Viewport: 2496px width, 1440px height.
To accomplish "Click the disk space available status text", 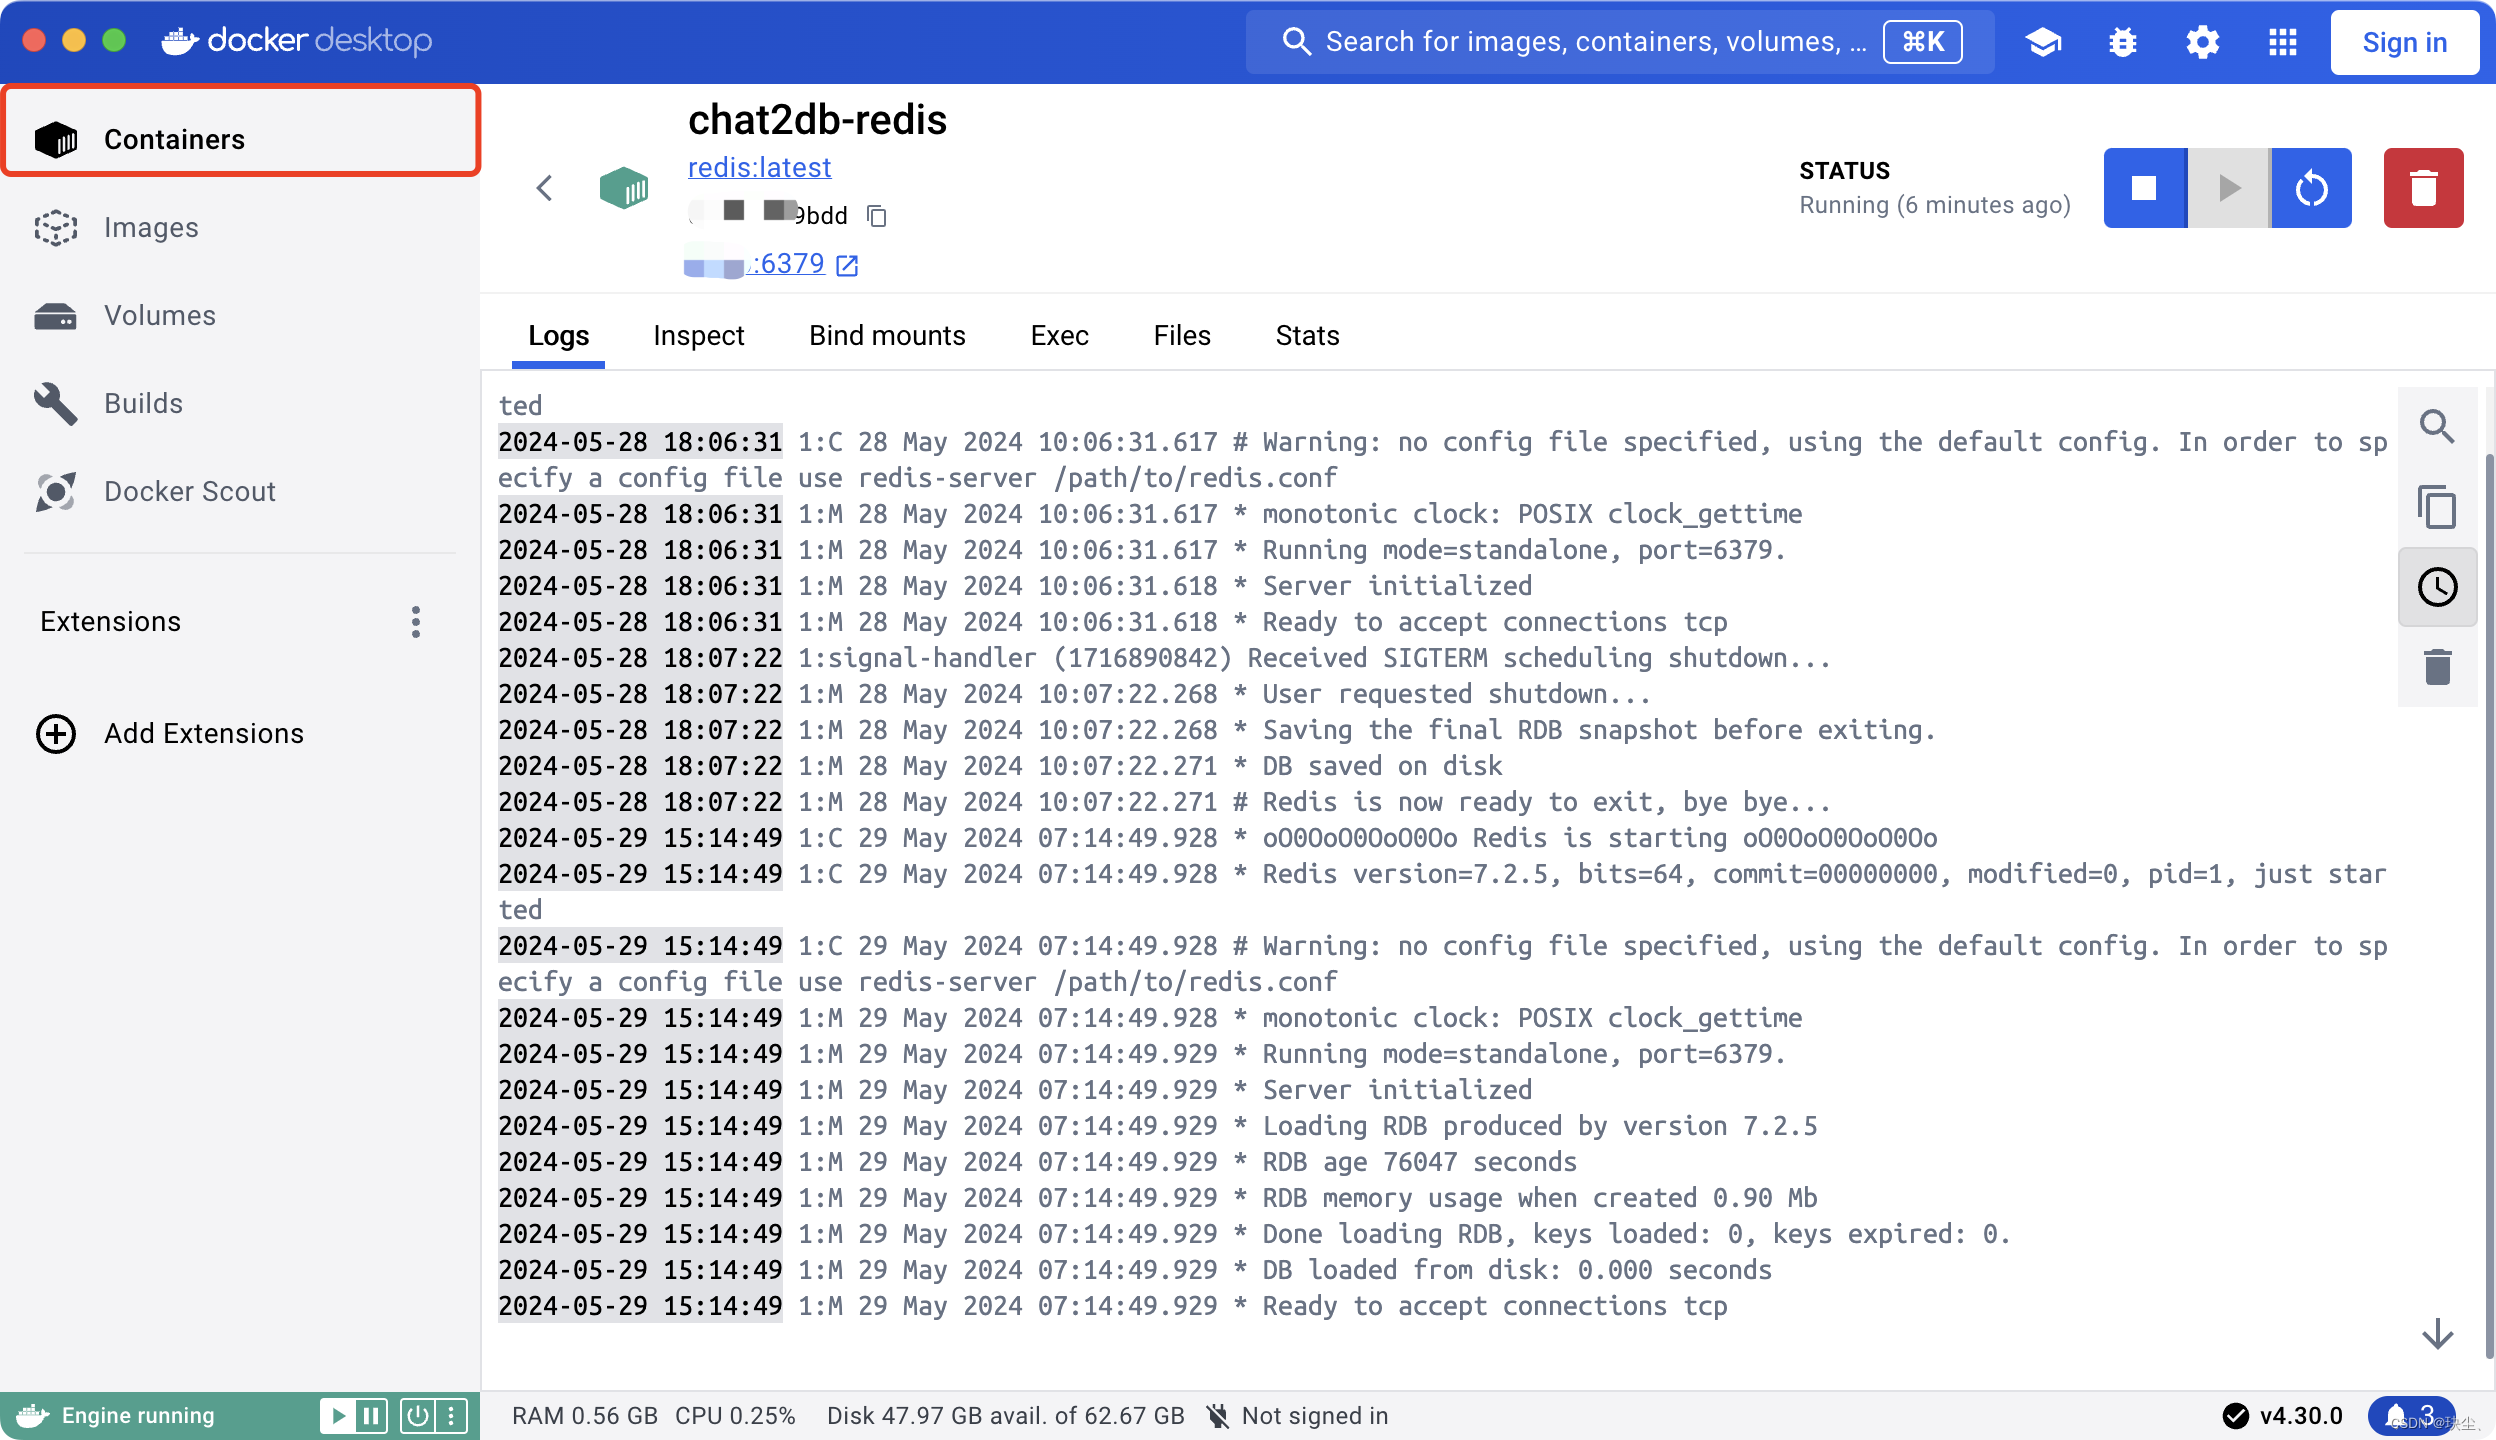I will [1006, 1416].
